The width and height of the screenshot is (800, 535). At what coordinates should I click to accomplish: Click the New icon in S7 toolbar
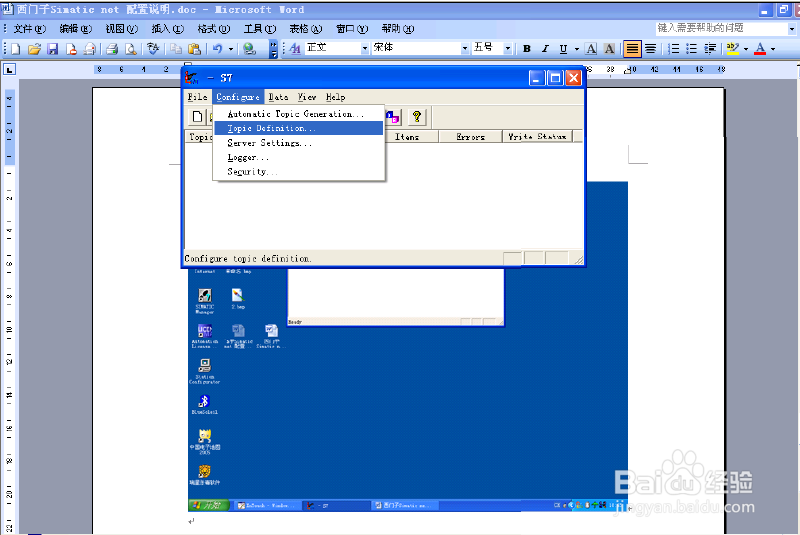(197, 117)
